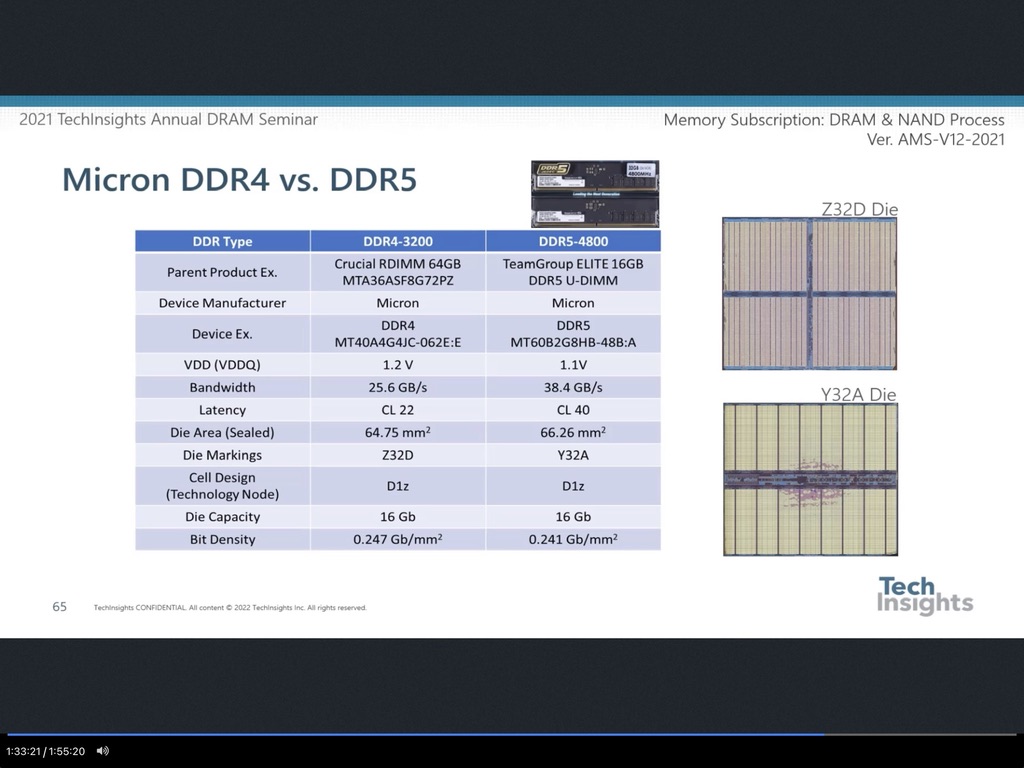Screen dimensions: 1024x768
Task: Click the unplayed end of the progress bar
Action: coord(920,735)
